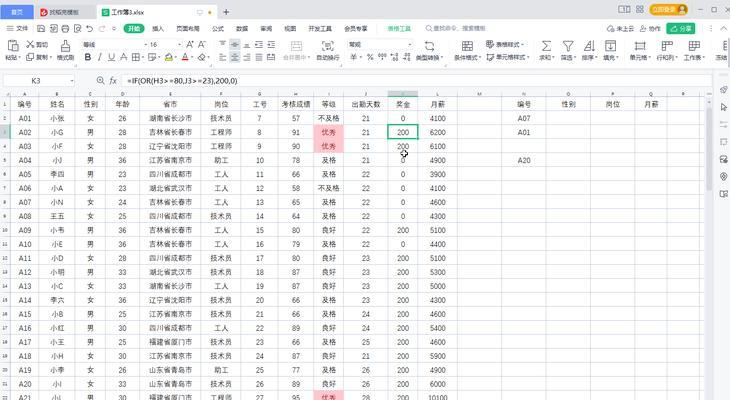Click the Sum (求和) sigma icon
The image size is (730, 400).
coord(546,46)
